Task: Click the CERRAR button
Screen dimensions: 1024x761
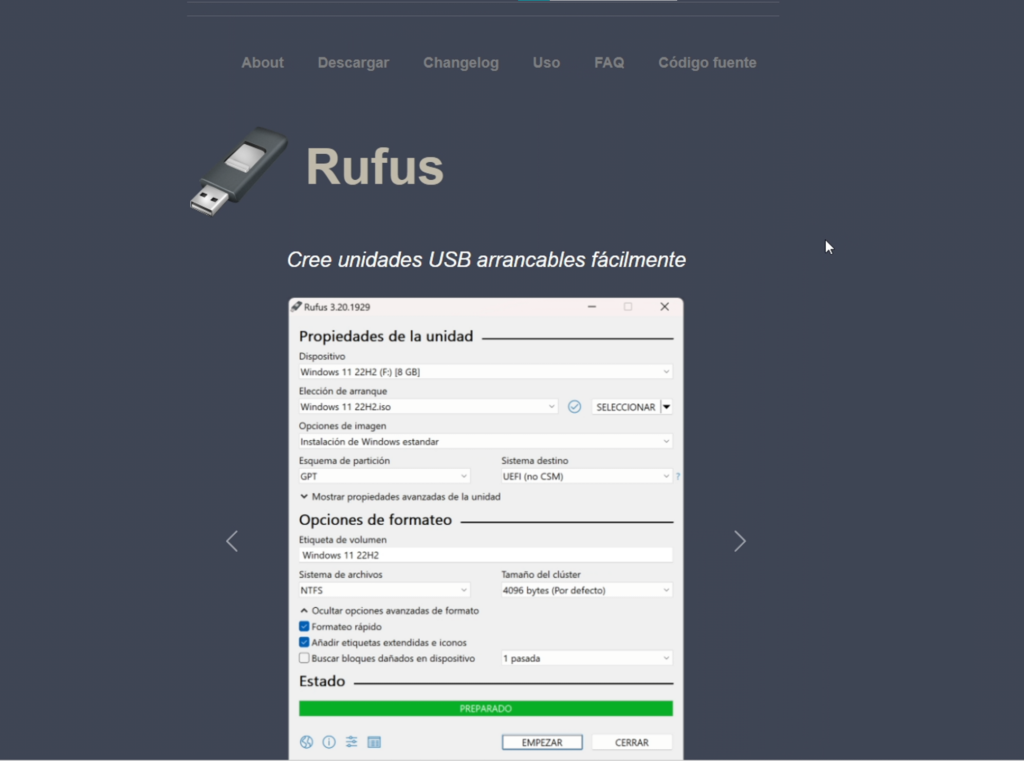Action: [x=632, y=742]
